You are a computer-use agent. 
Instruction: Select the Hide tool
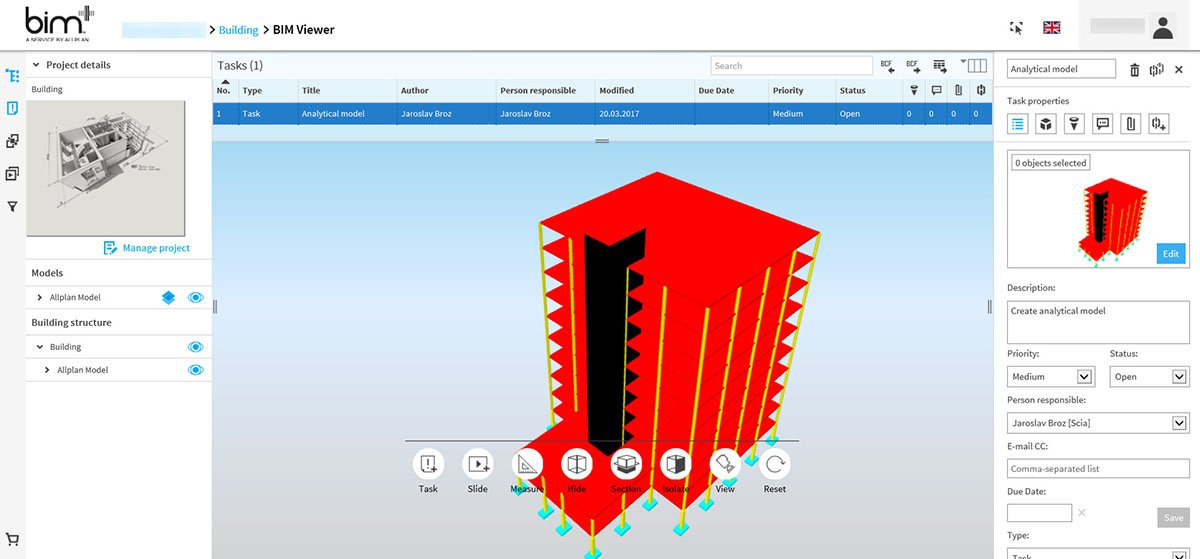point(577,464)
